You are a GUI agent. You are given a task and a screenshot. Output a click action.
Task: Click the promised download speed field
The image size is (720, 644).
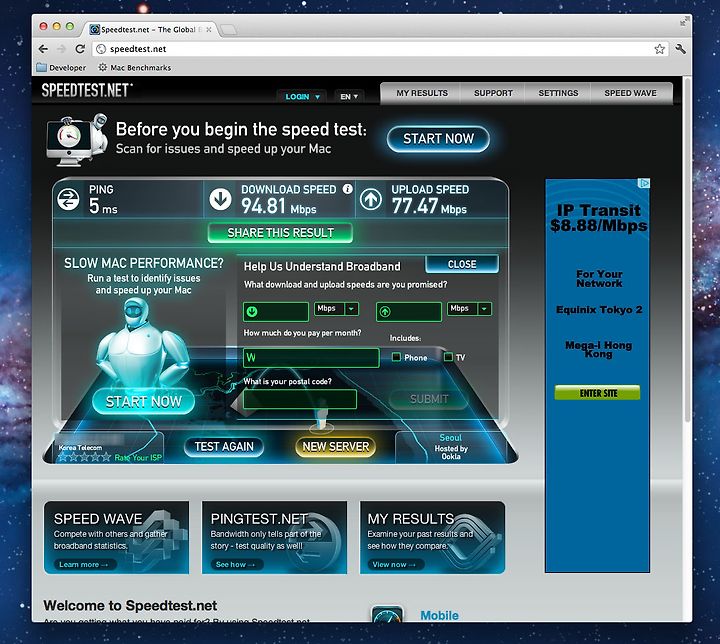click(276, 312)
